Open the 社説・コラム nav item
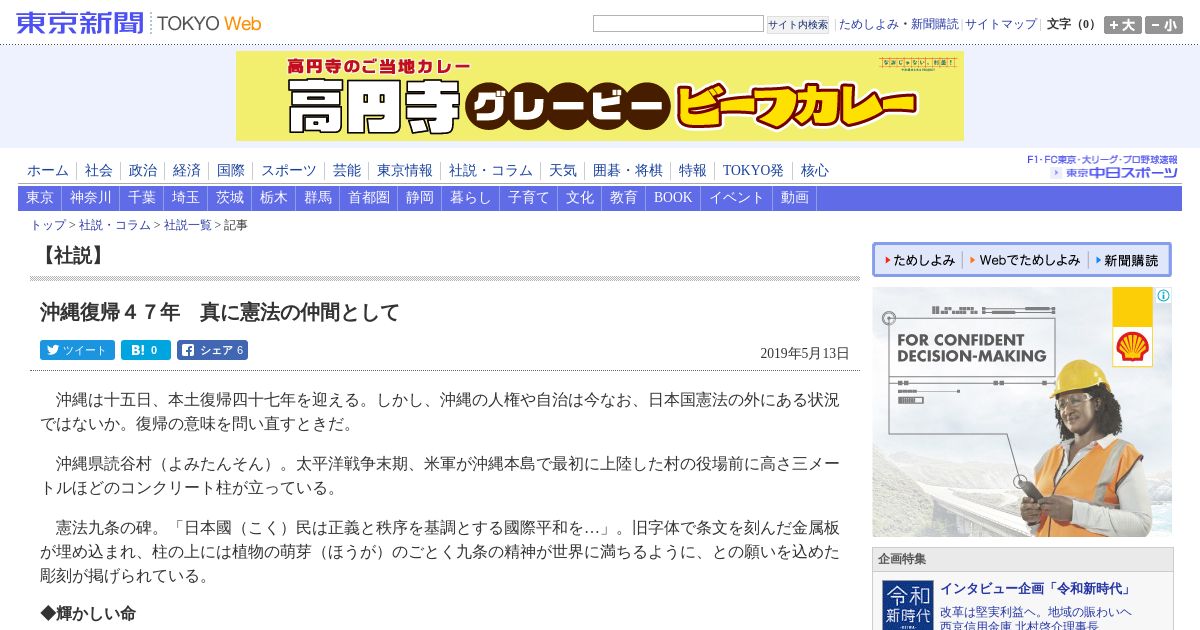This screenshot has height=630, width=1200. tap(491, 170)
